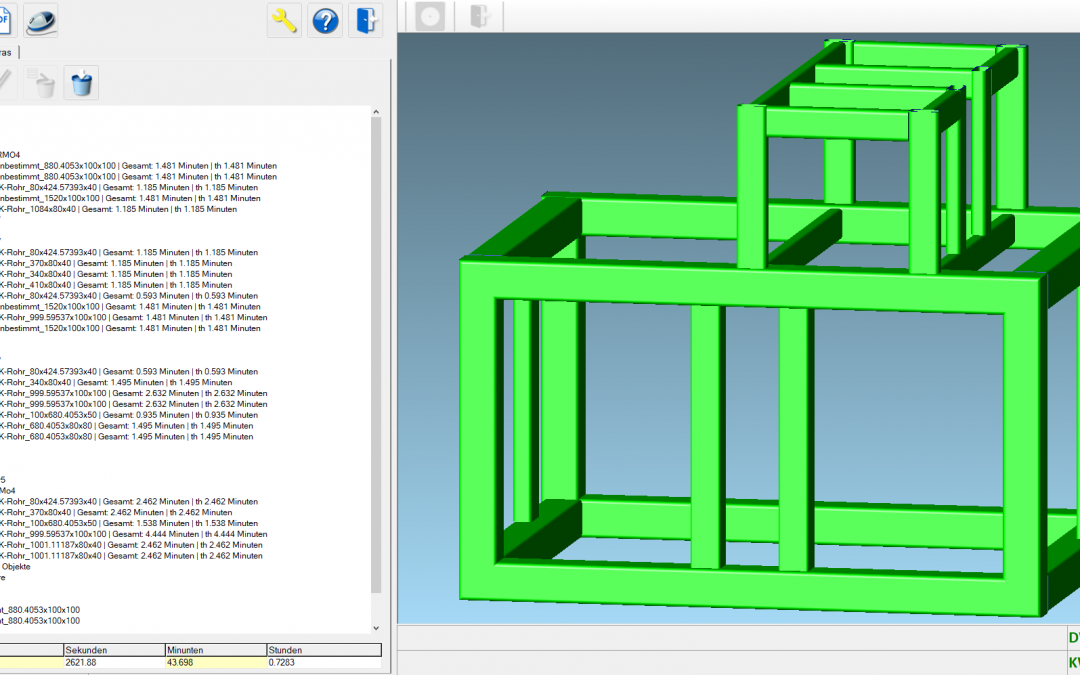This screenshot has height=675, width=1080.
Task: Open help via the blue question mark
Action: coord(325,20)
